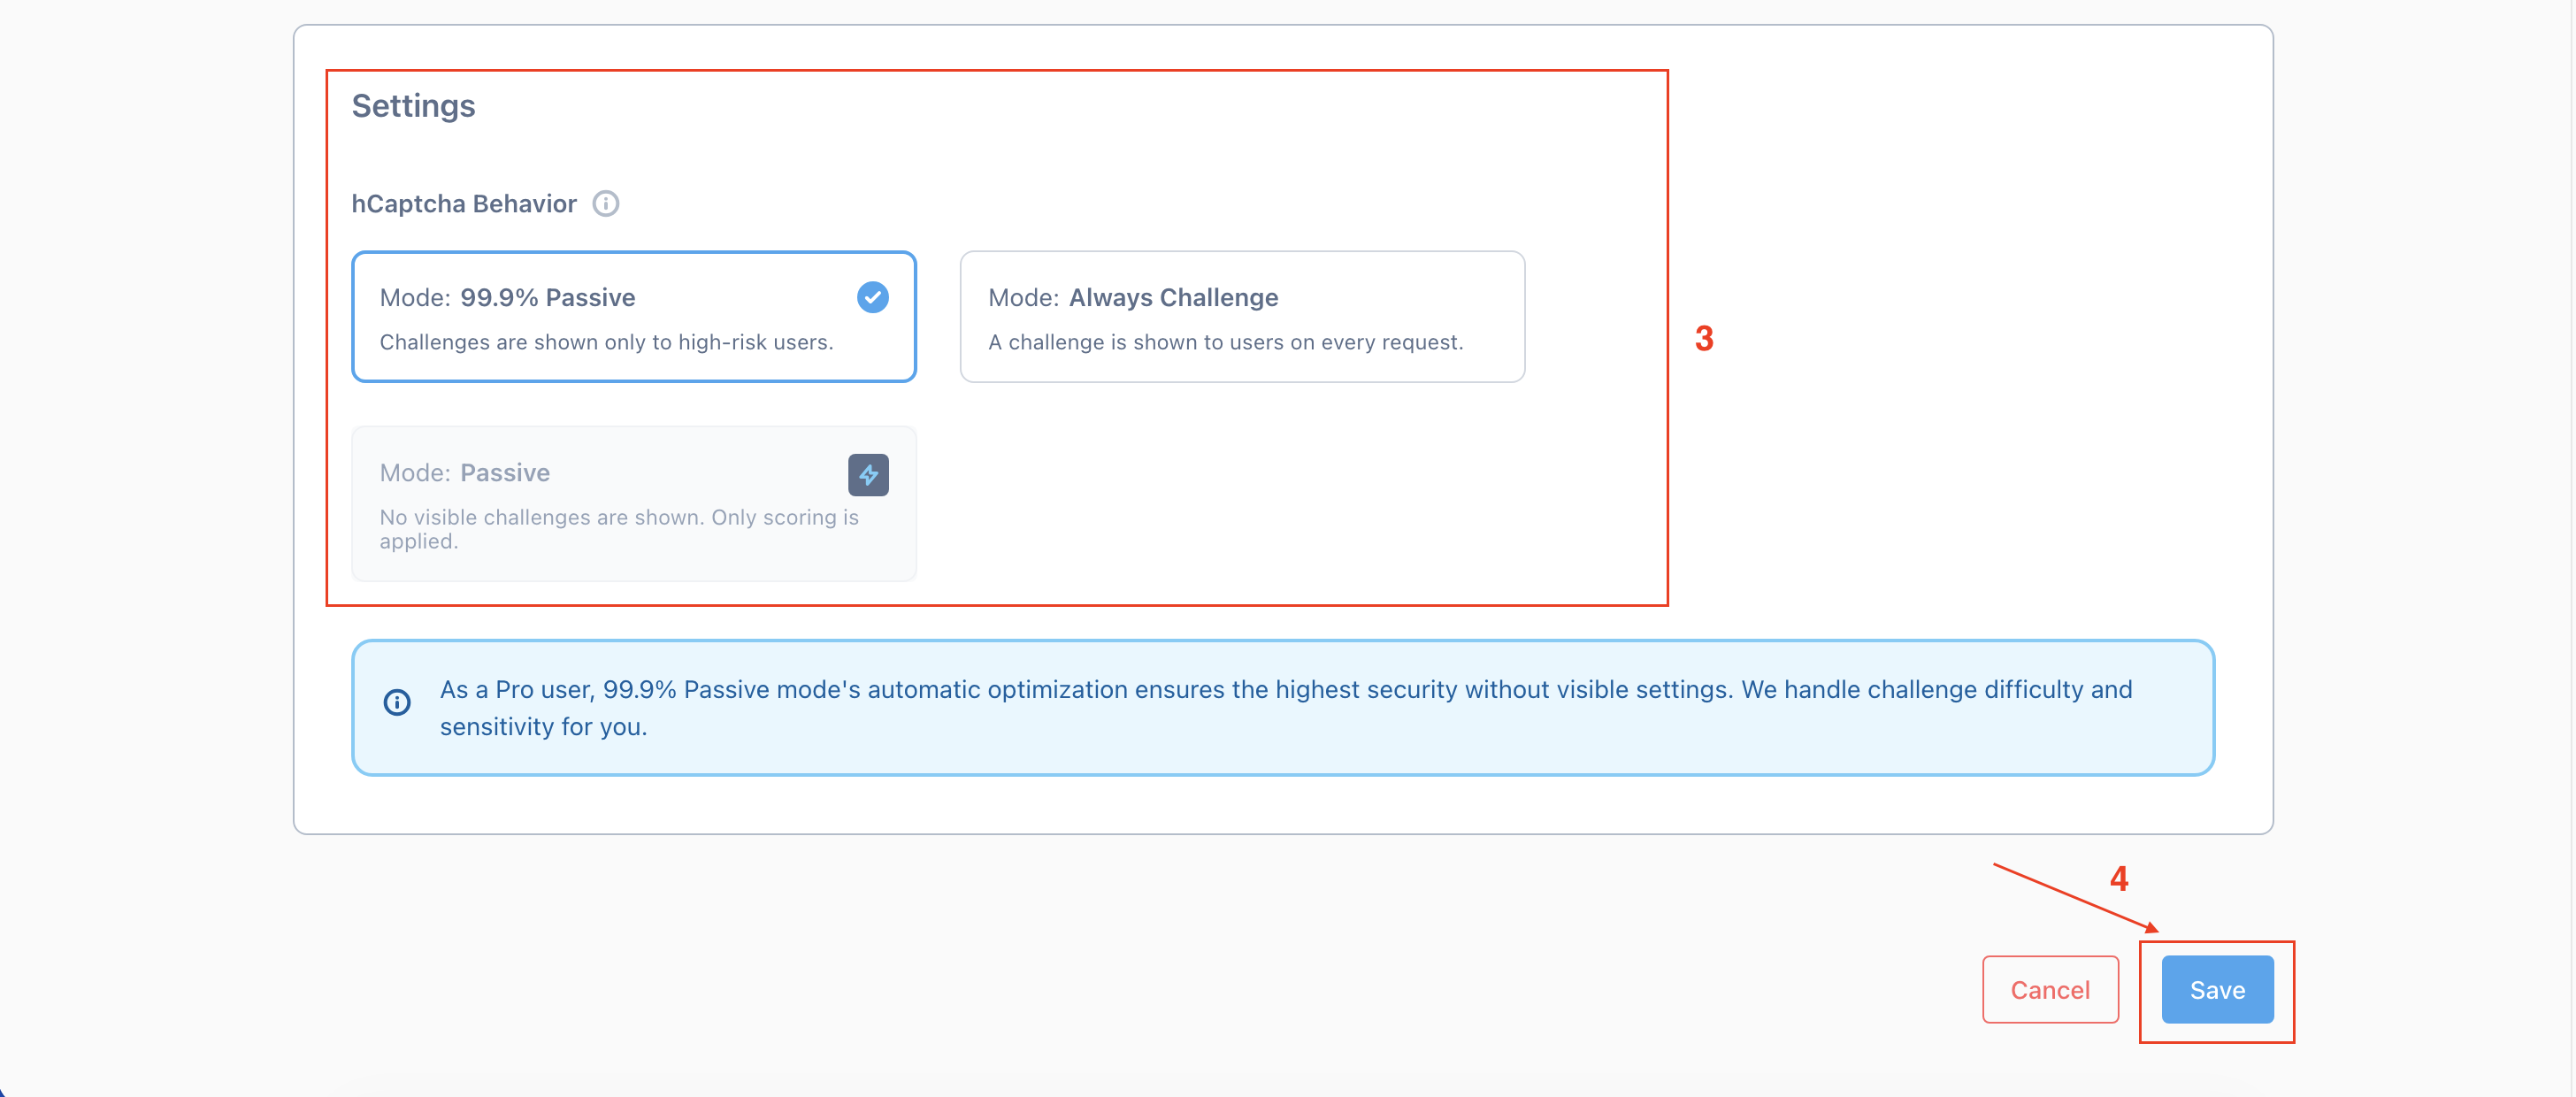This screenshot has height=1097, width=2576.
Task: Click text 'A challenge is shown to users on every request.'
Action: coord(1225,342)
